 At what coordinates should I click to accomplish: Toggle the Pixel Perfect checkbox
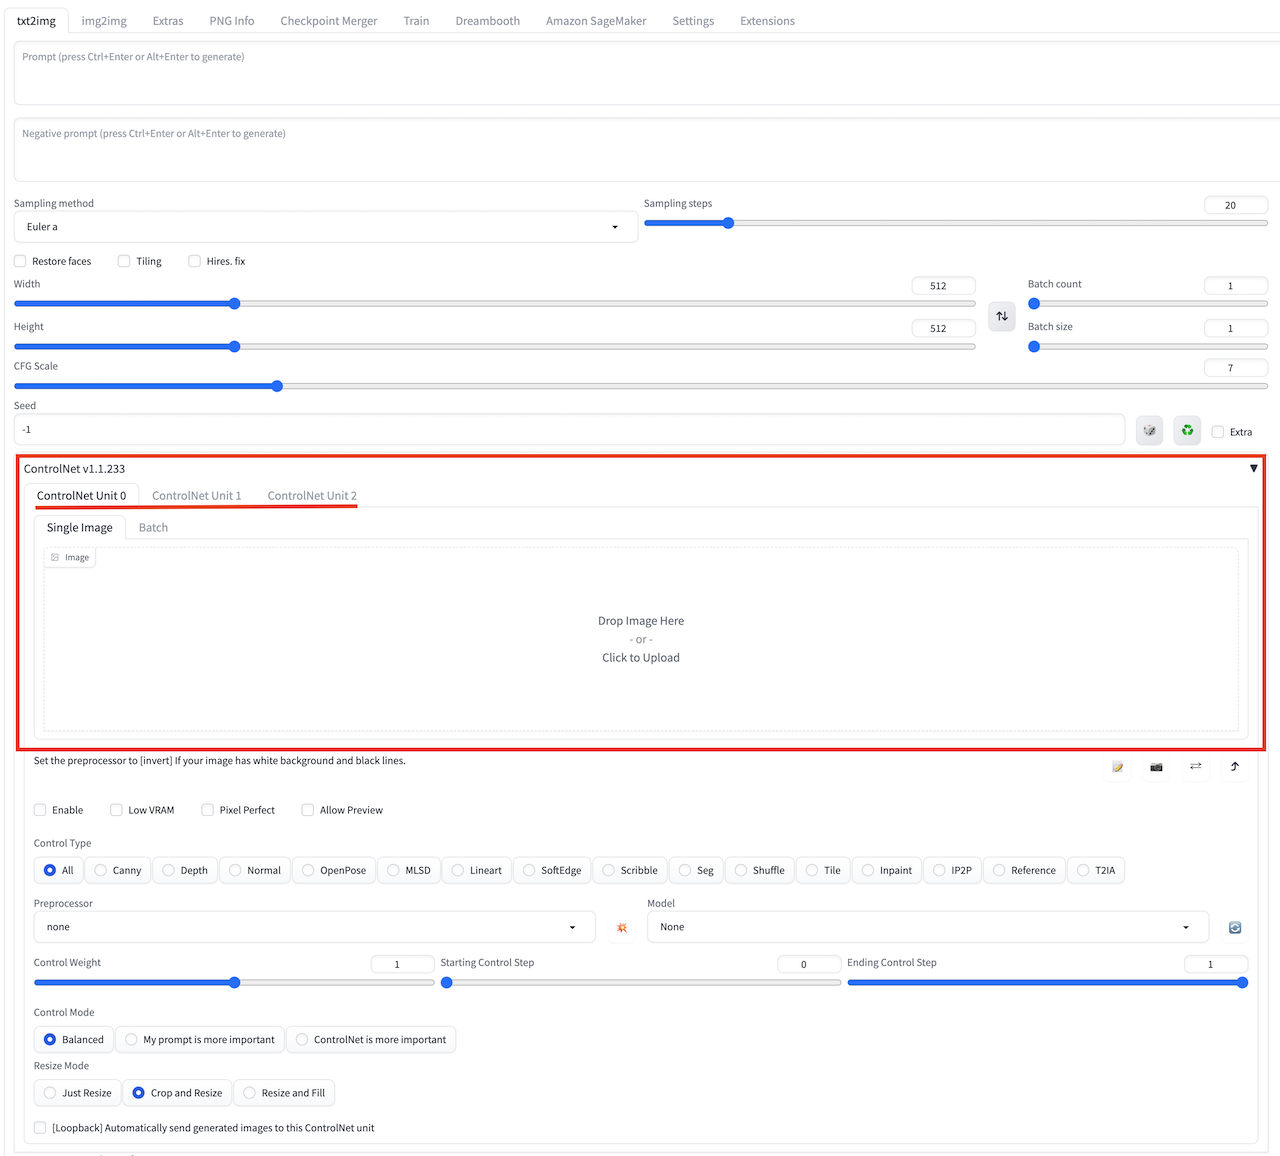(208, 810)
